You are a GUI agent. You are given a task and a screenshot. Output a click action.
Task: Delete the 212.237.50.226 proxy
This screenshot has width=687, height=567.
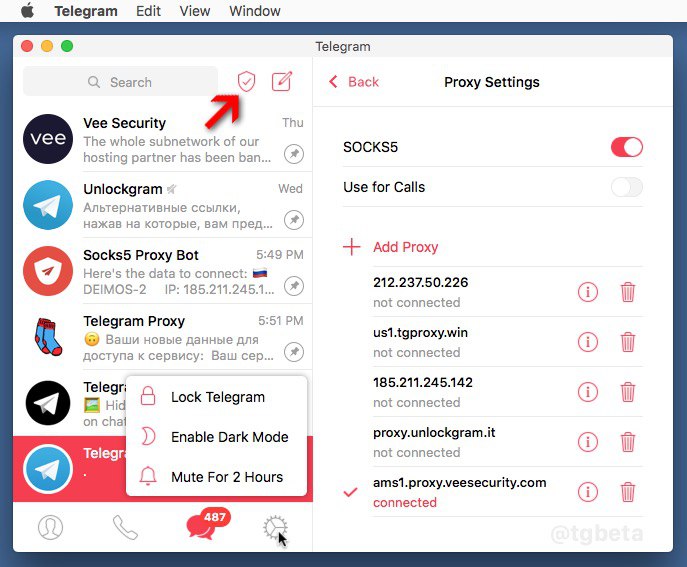pyautogui.click(x=627, y=292)
